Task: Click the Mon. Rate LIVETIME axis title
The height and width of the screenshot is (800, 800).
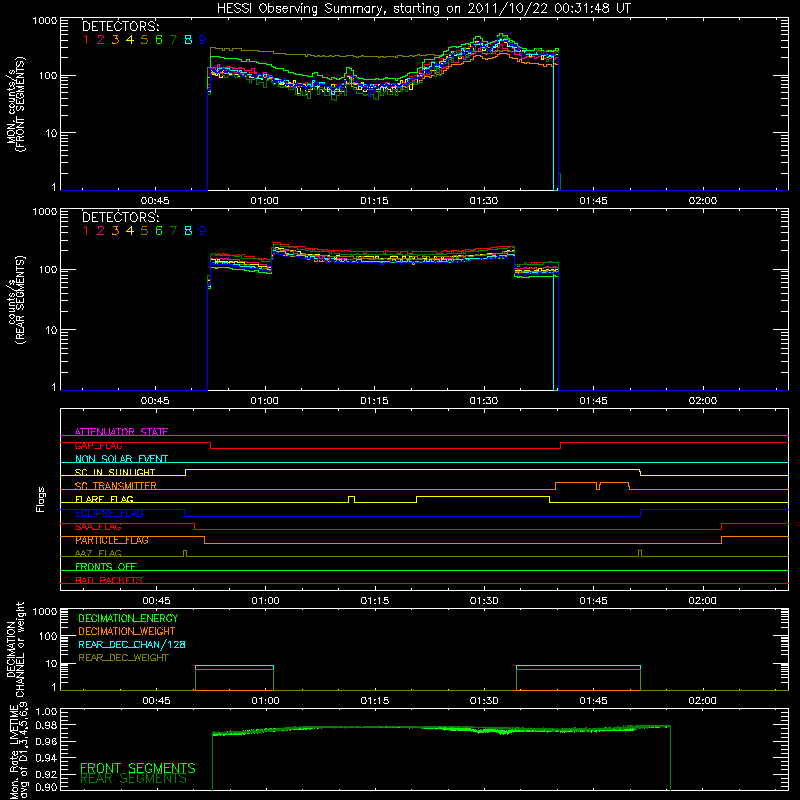Action: pos(17,751)
